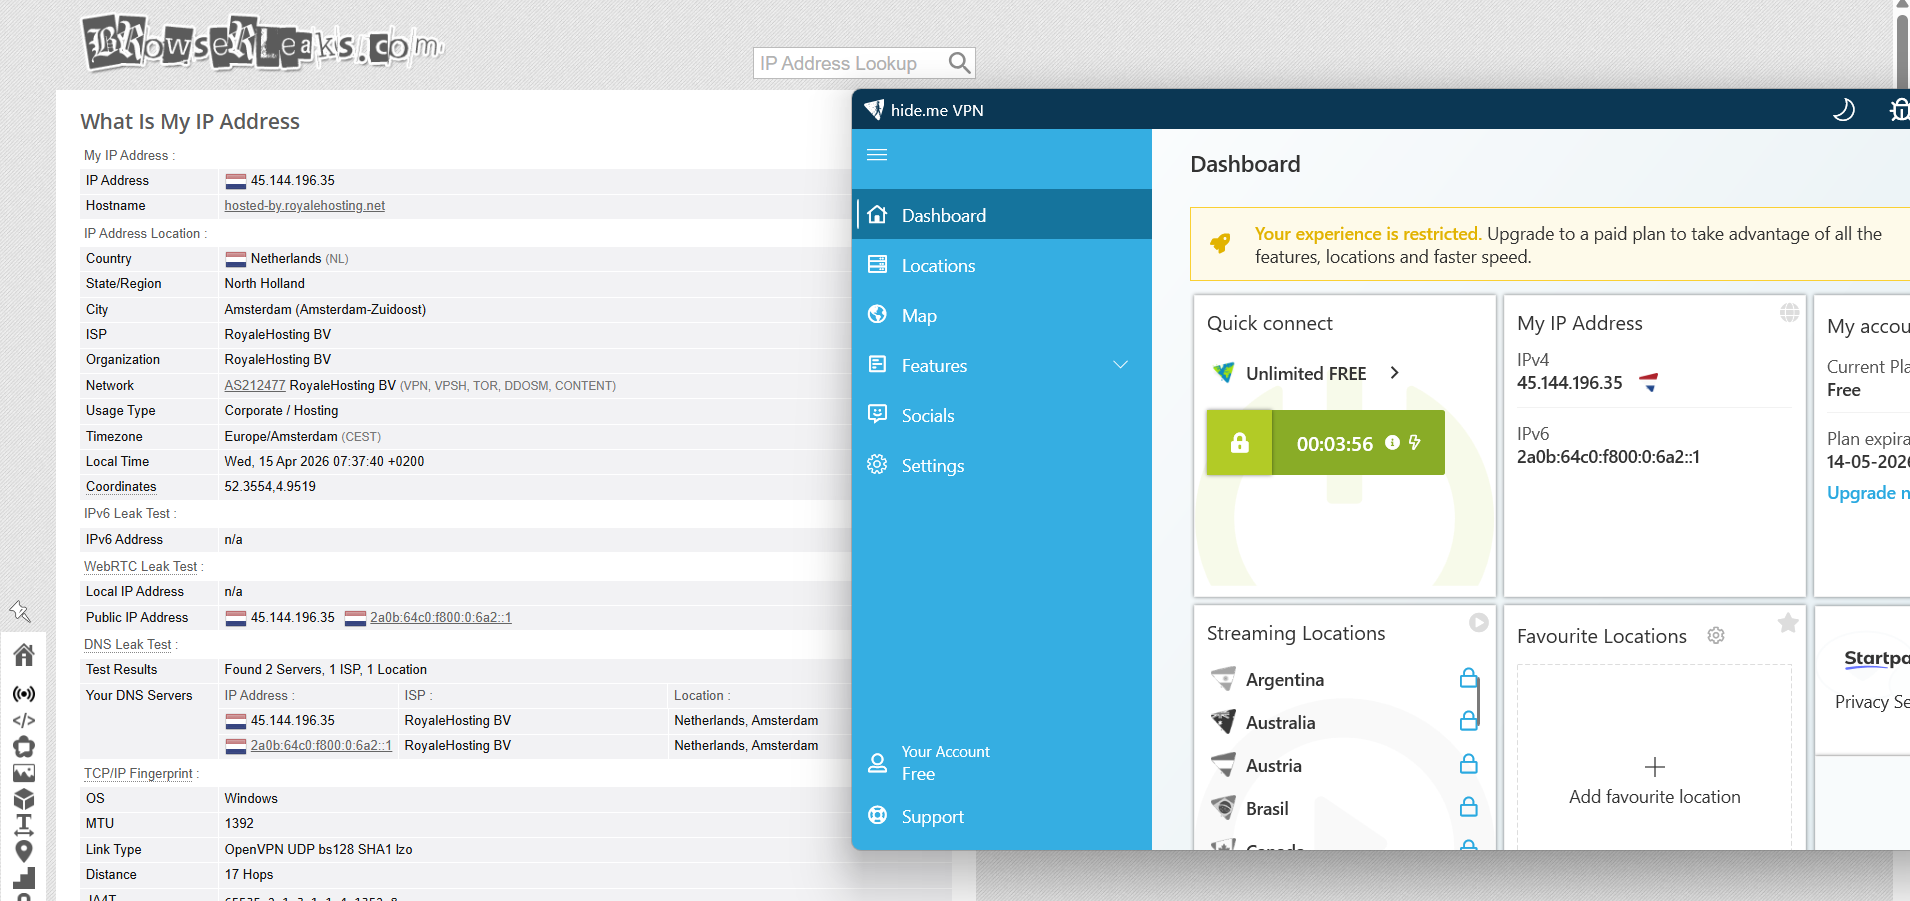
Task: Click the lightning bolt icon beside the timer
Action: click(1415, 442)
